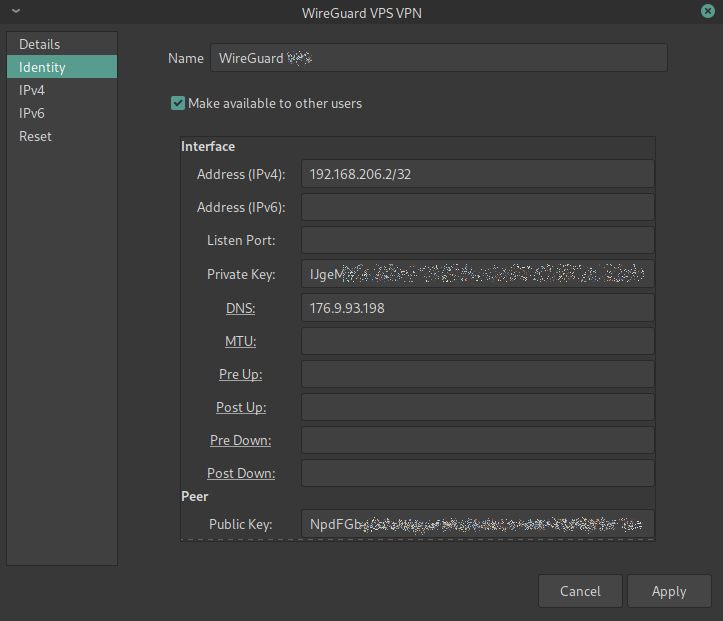Viewport: 723px width, 621px height.
Task: Apply the WireGuard settings
Action: pyautogui.click(x=669, y=591)
